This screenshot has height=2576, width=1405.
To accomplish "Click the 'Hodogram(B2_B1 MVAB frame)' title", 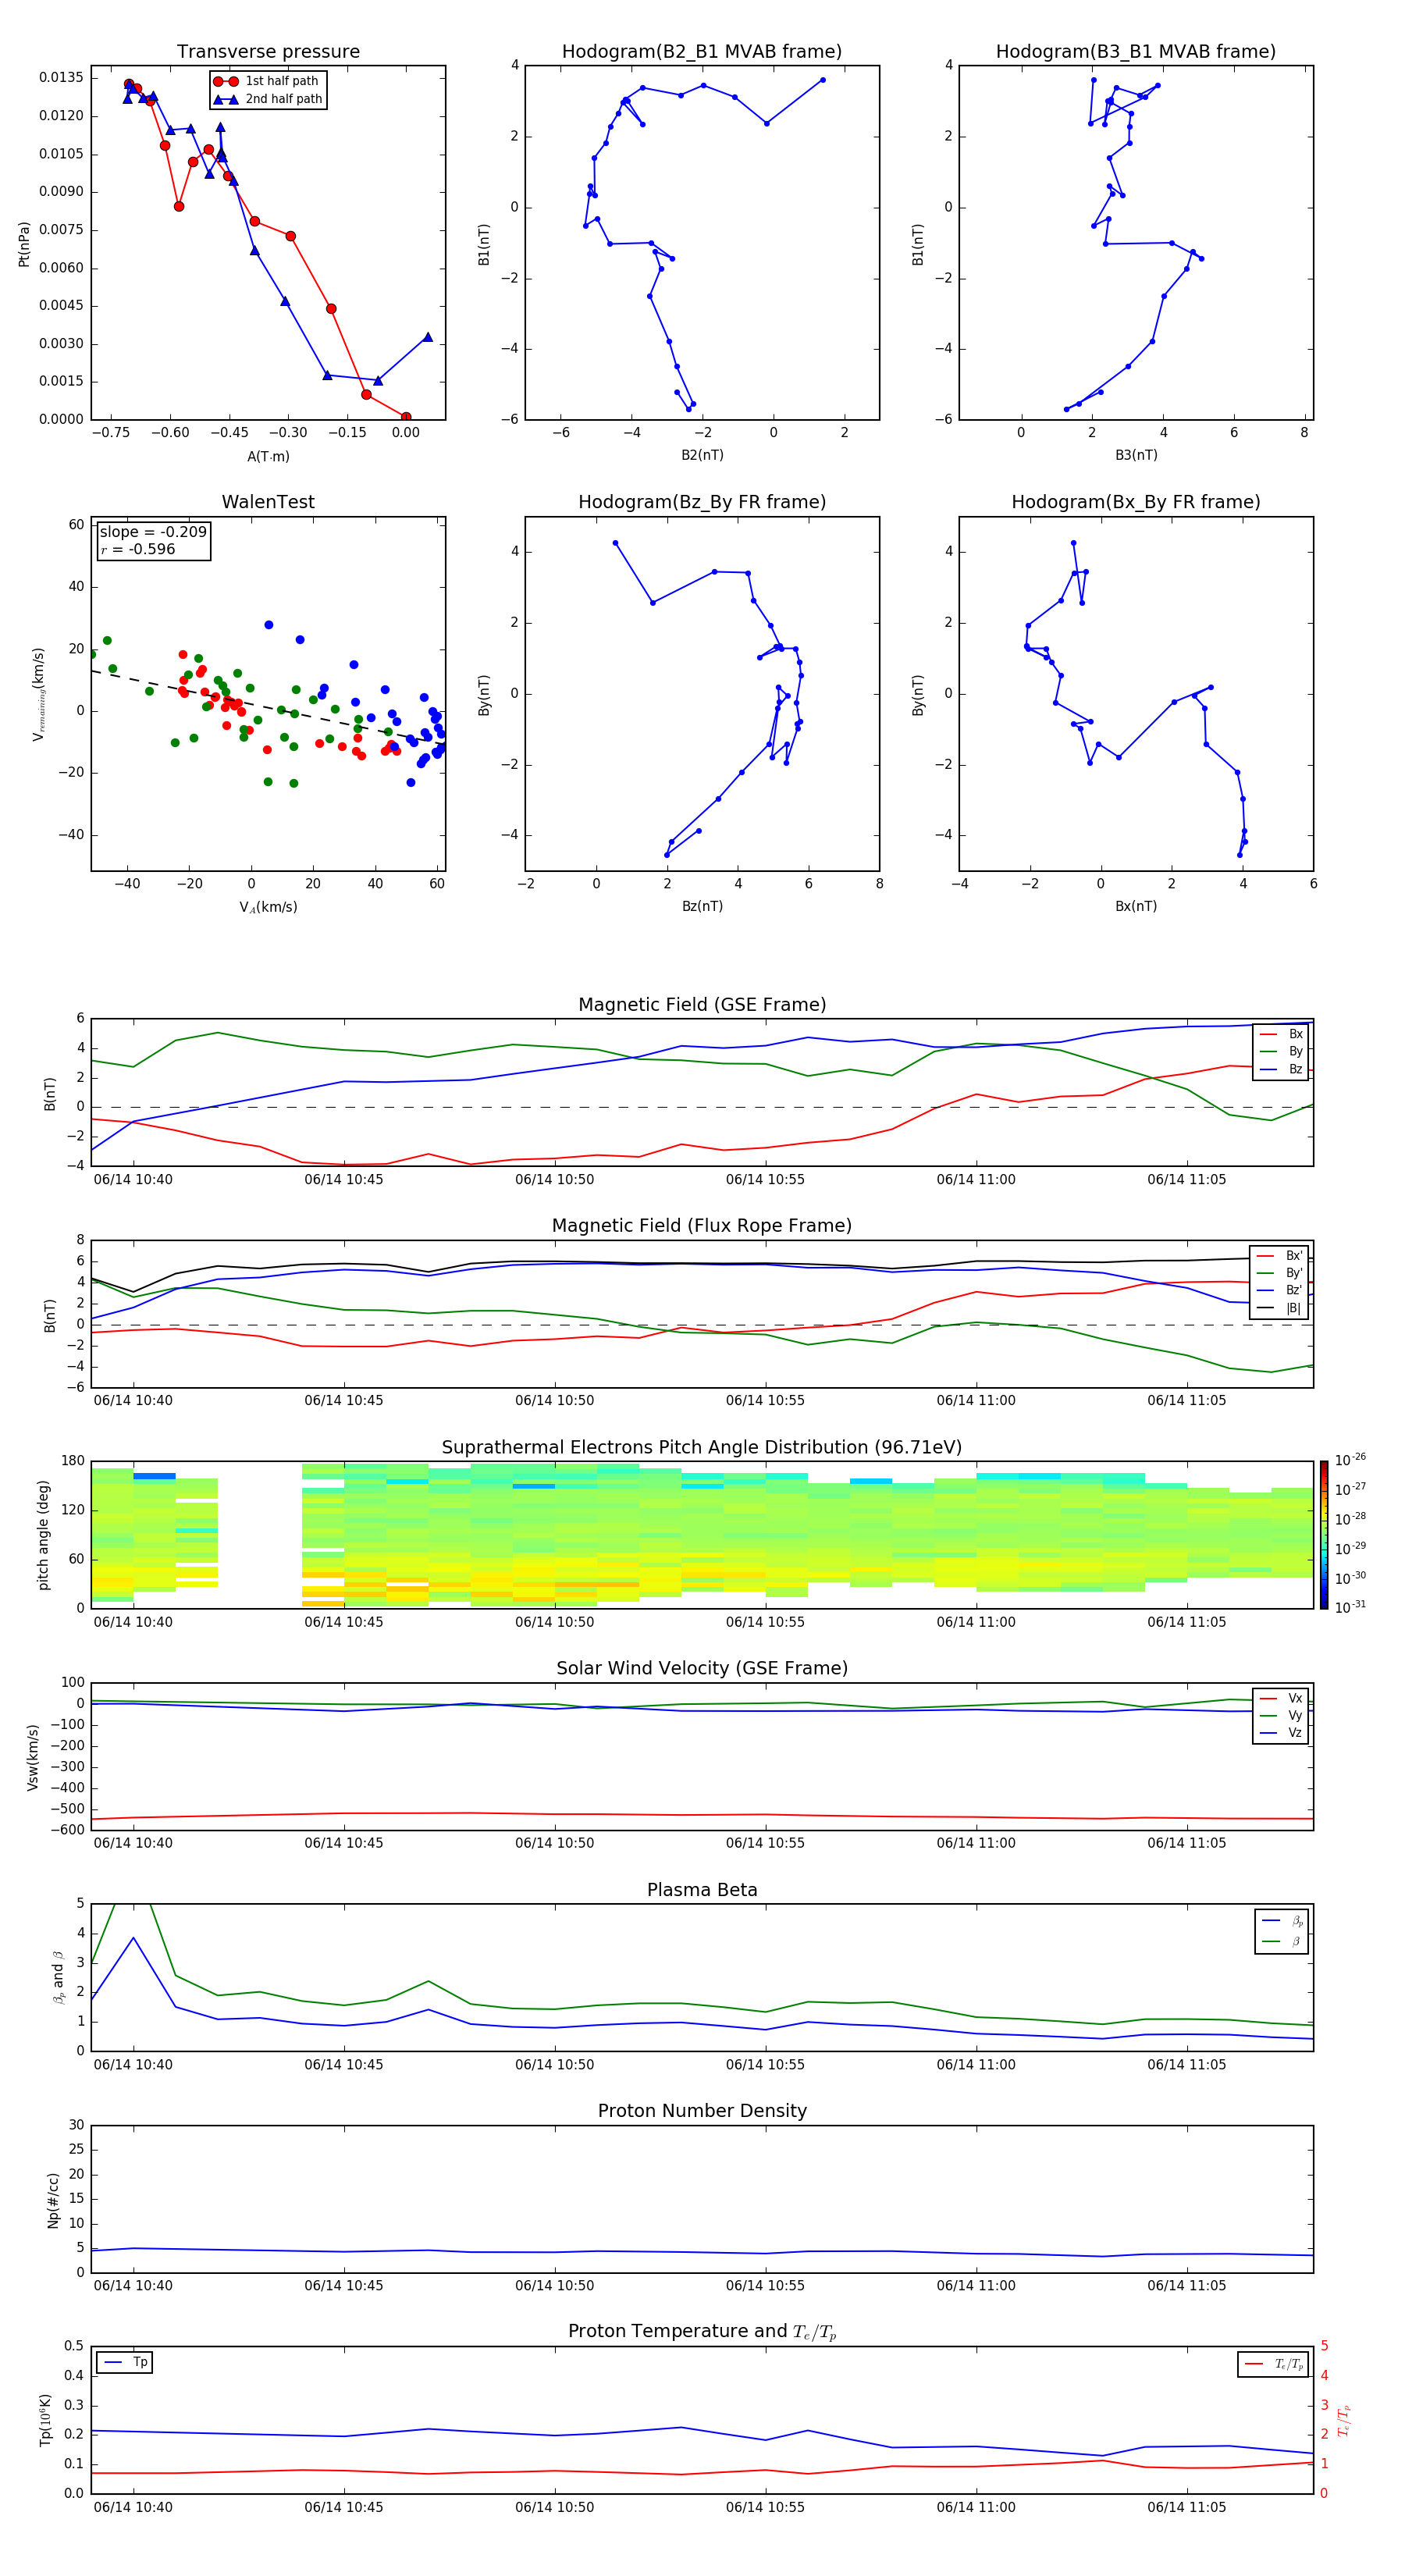I will [702, 52].
